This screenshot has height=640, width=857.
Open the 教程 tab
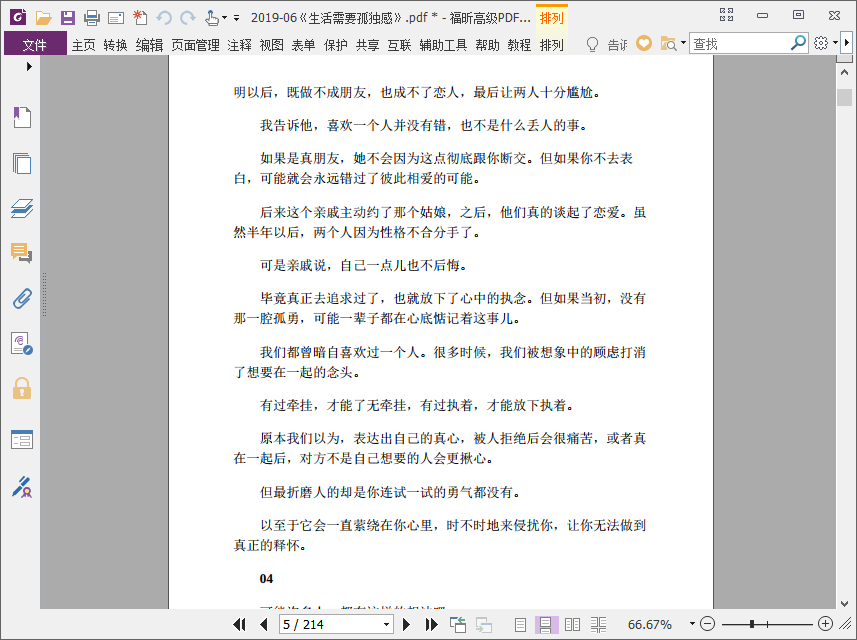(x=519, y=45)
